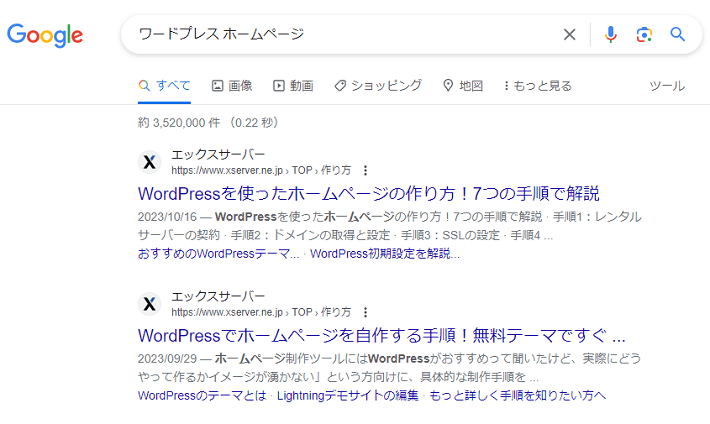Open the three-dot menu of the 自作する手順 result
710x424 pixels.
pyautogui.click(x=365, y=312)
